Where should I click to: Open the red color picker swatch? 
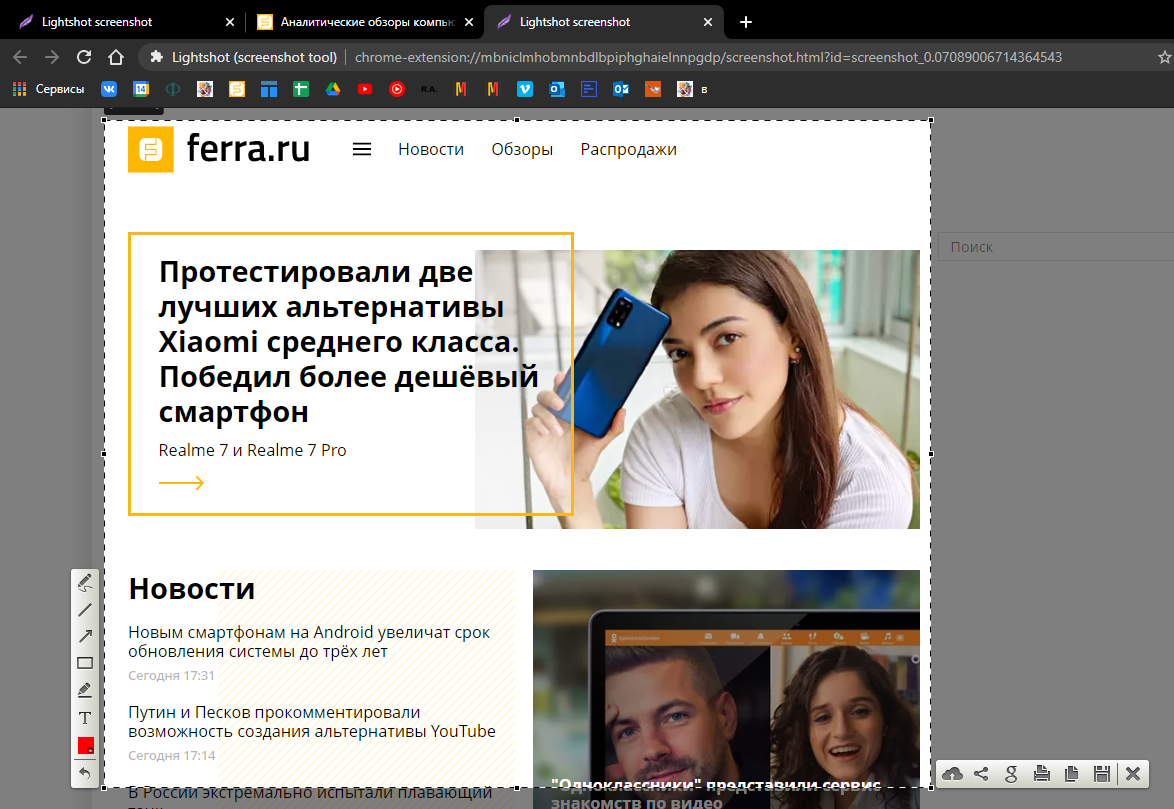[85, 745]
